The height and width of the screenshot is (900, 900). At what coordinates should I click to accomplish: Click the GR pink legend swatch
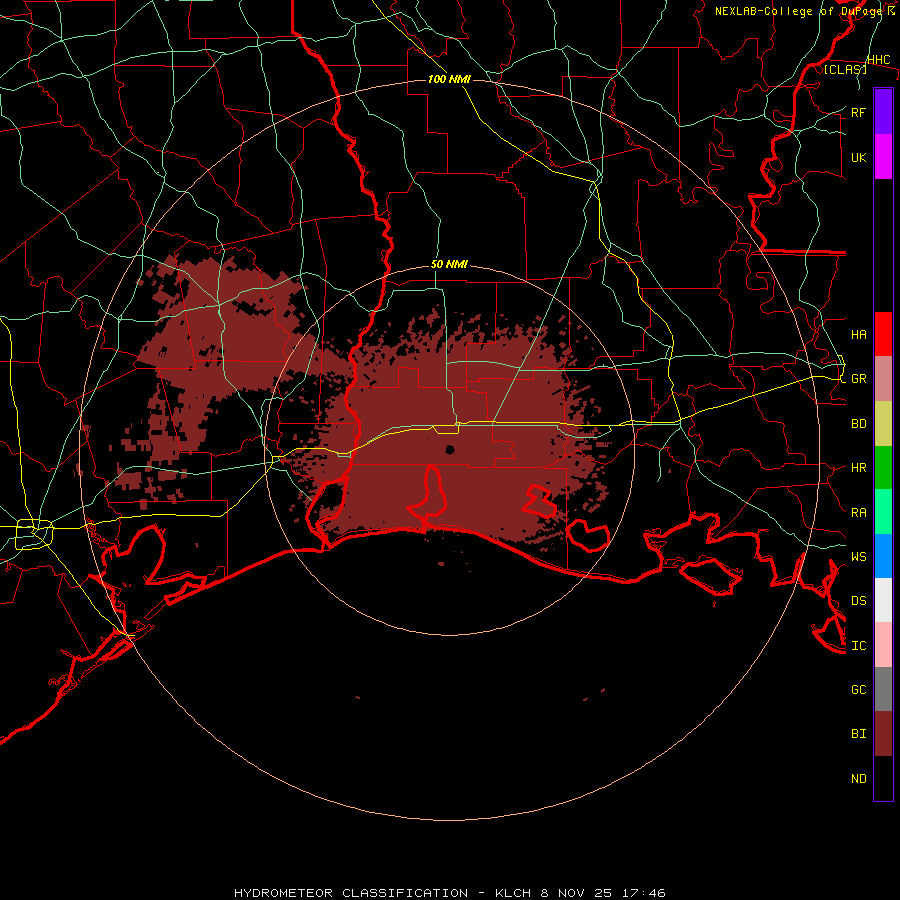(x=883, y=379)
